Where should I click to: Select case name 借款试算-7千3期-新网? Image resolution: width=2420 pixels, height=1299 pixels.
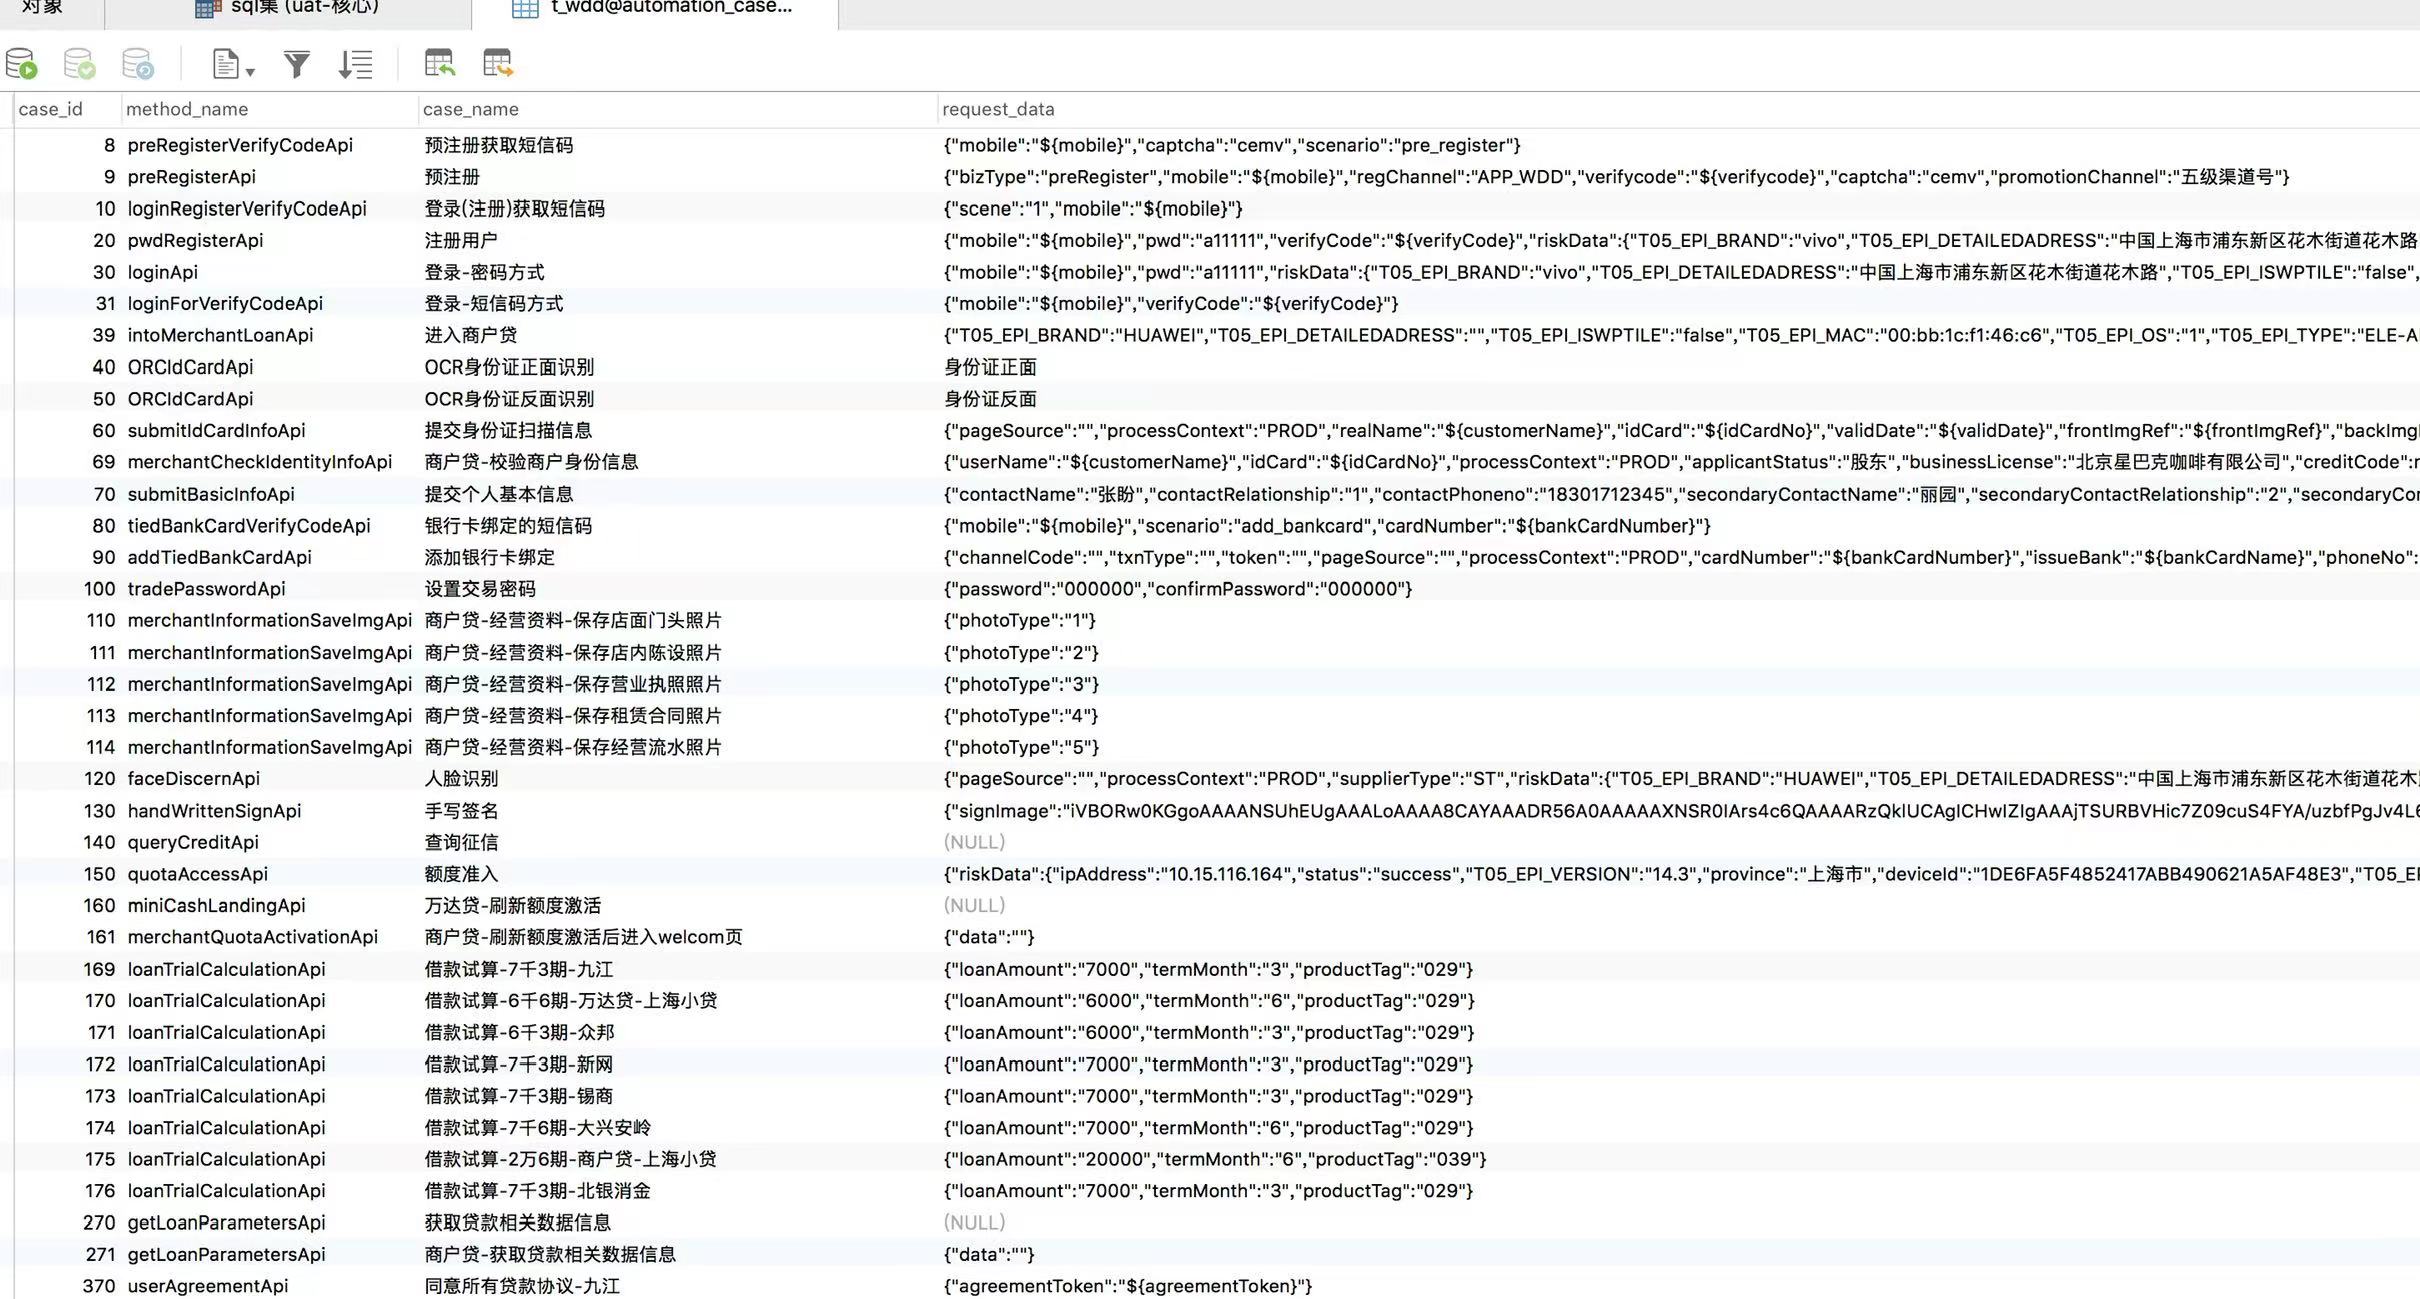coord(519,1064)
